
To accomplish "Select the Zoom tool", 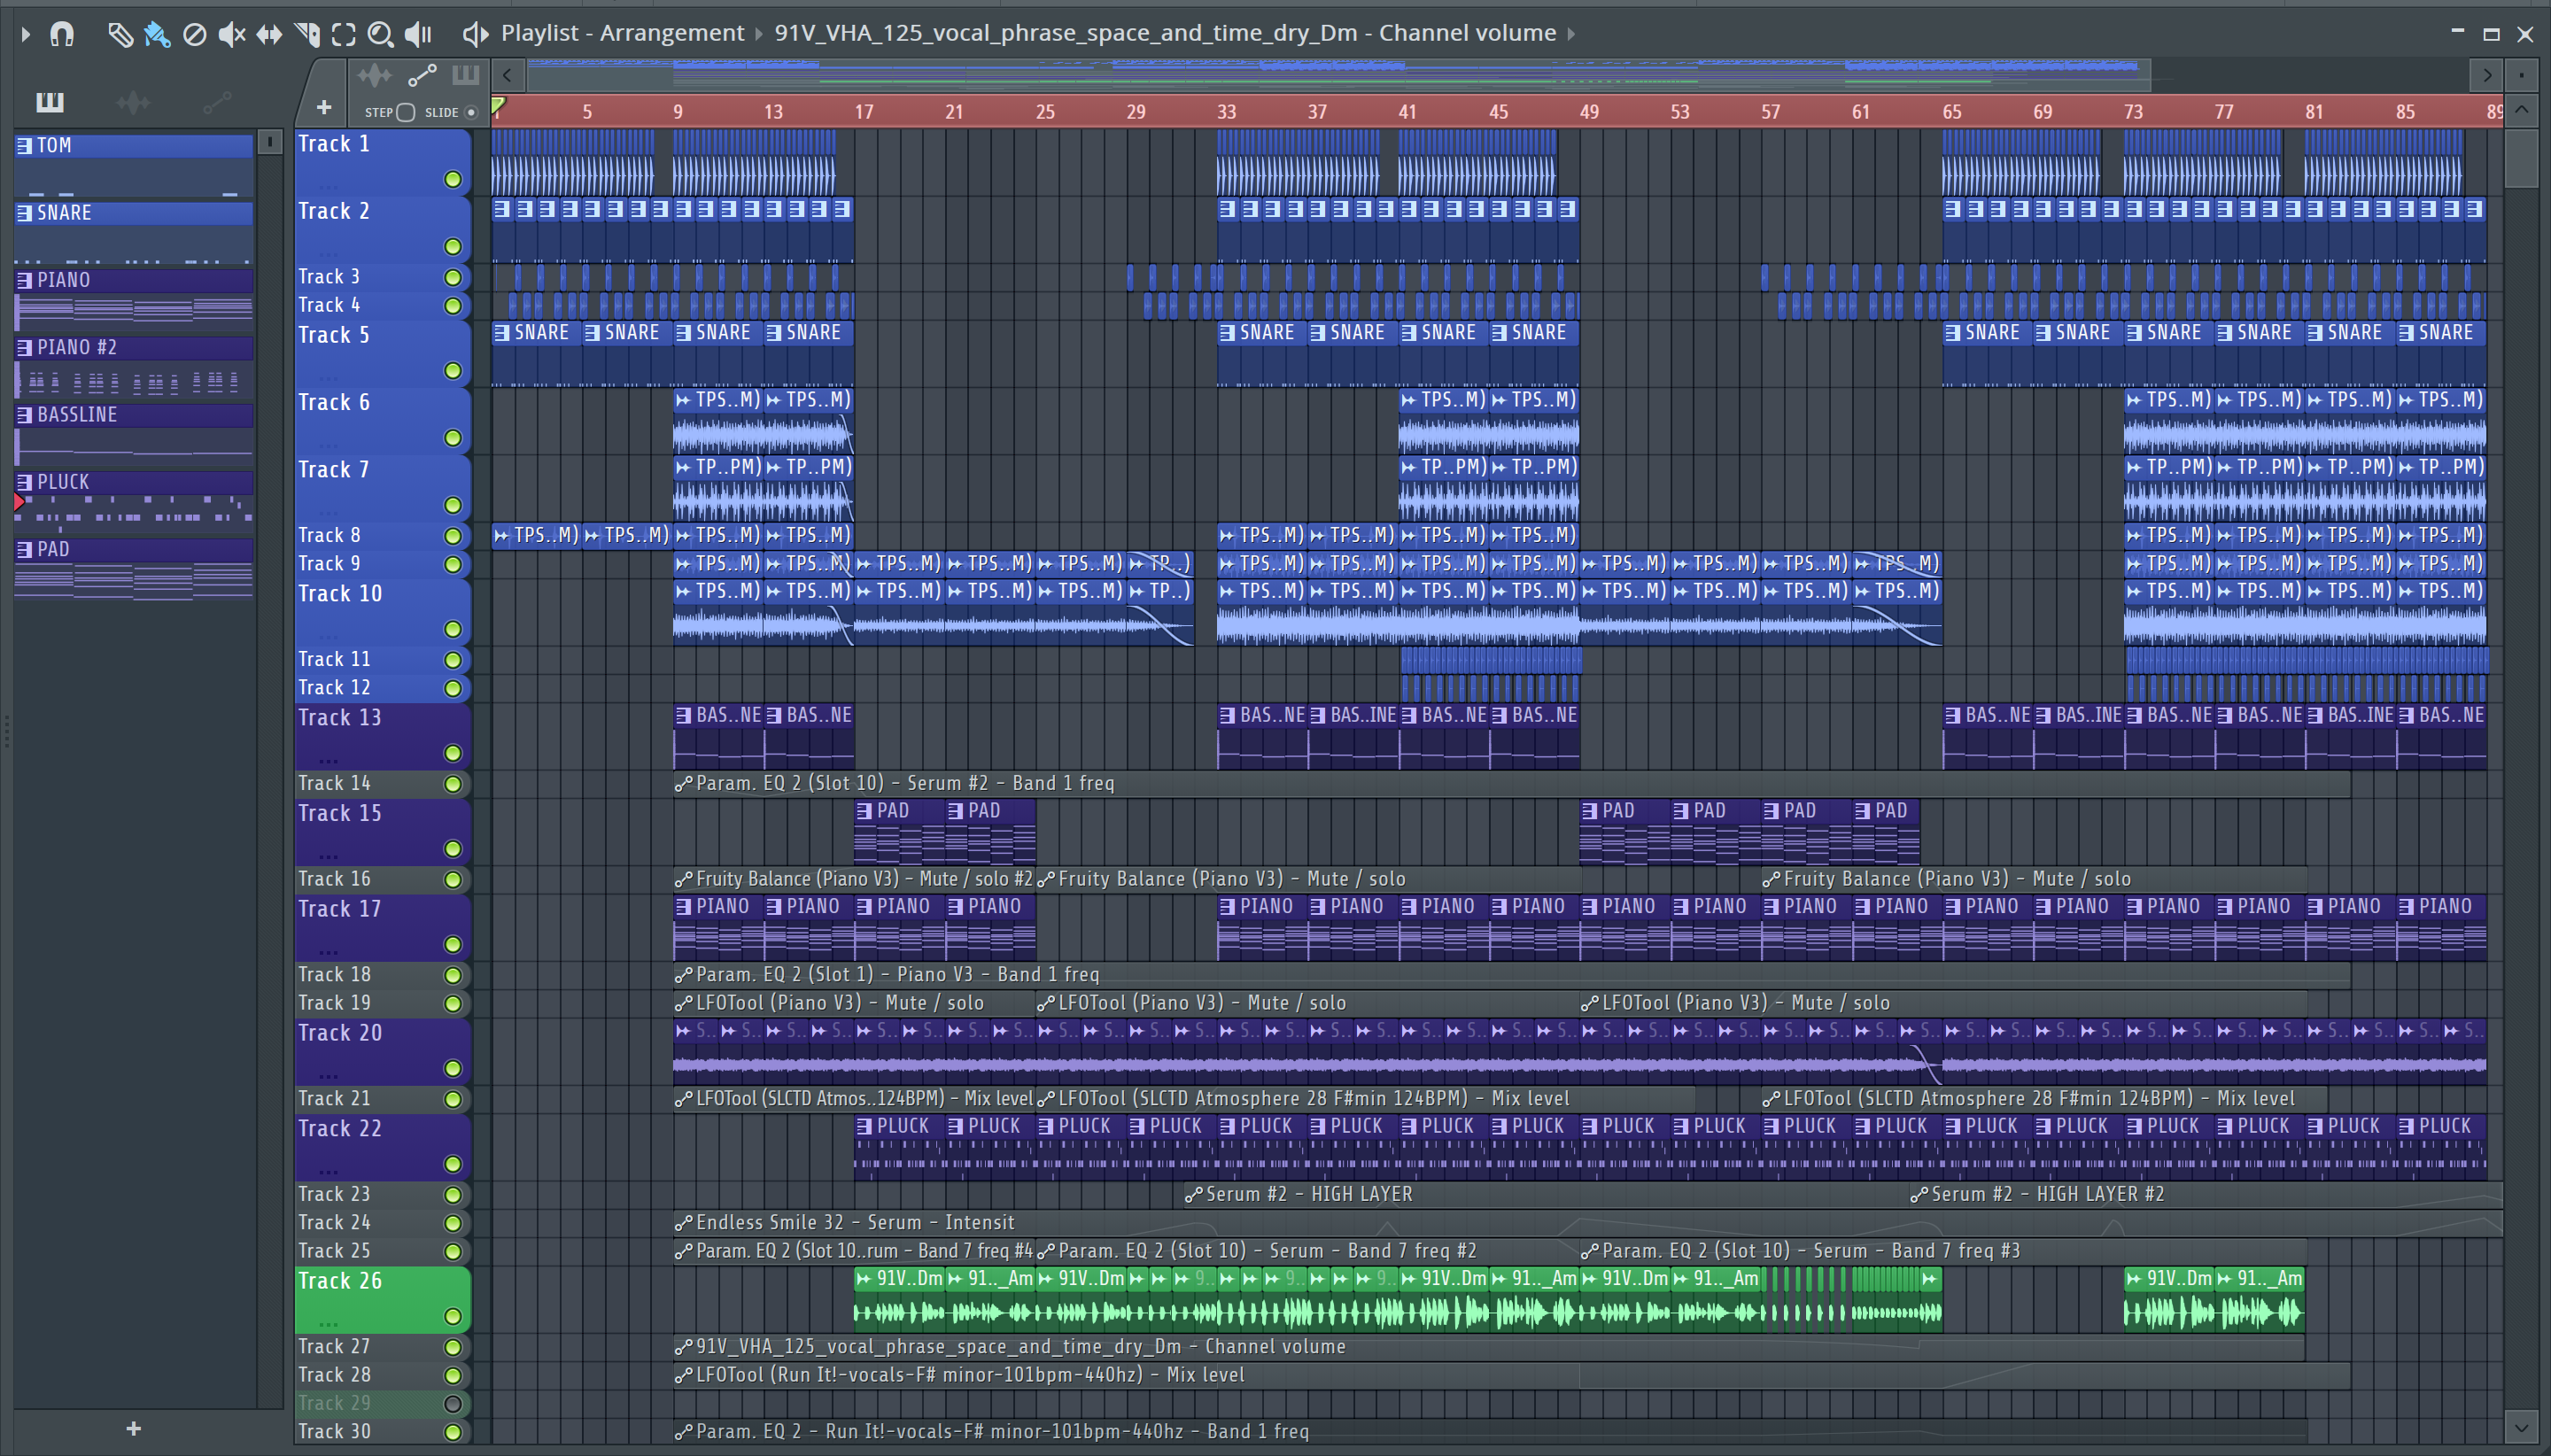I will coord(380,34).
